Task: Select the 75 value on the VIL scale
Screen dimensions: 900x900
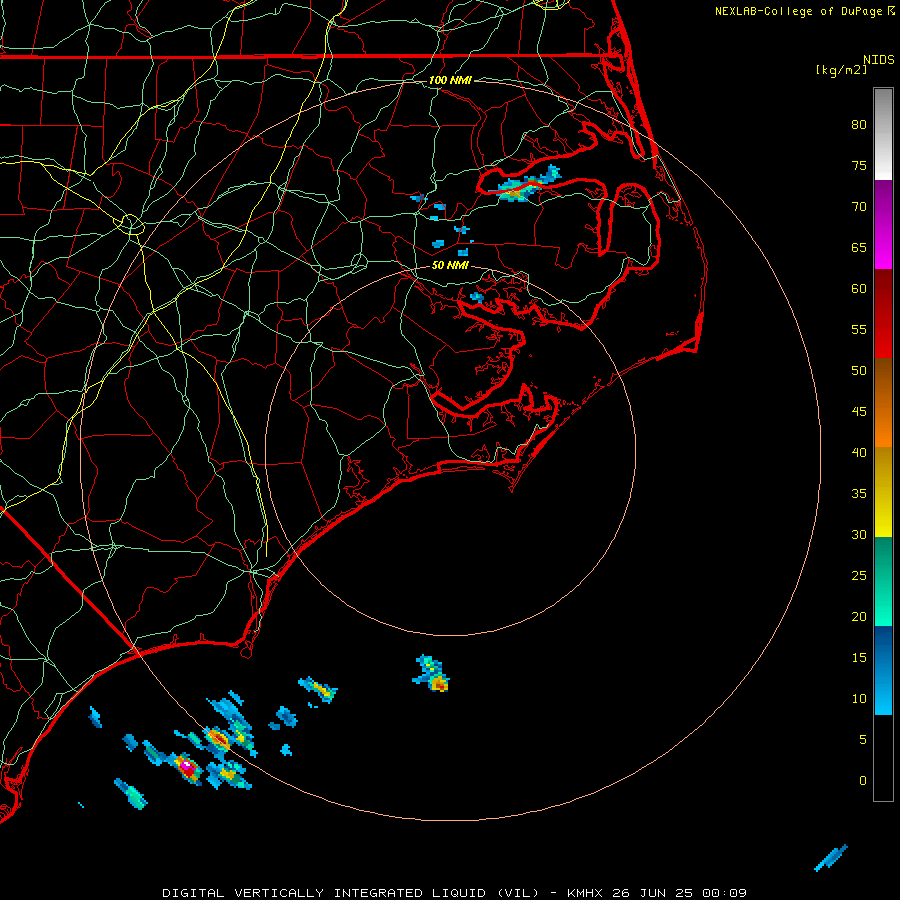Action: point(859,165)
